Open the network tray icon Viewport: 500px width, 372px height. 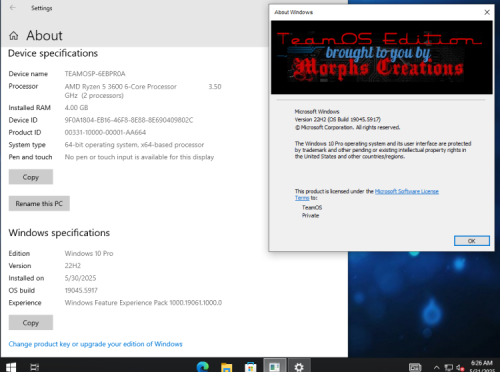(x=449, y=368)
